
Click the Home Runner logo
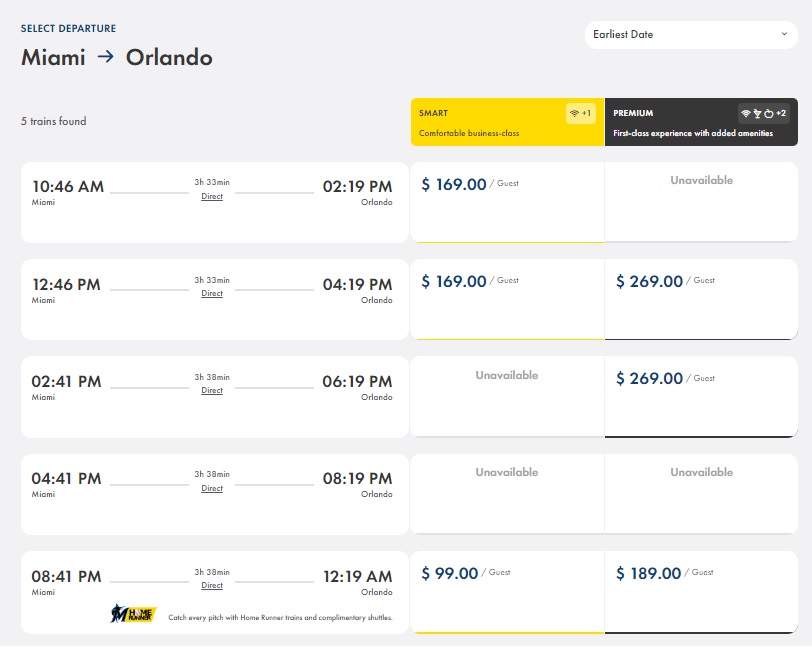tap(133, 613)
